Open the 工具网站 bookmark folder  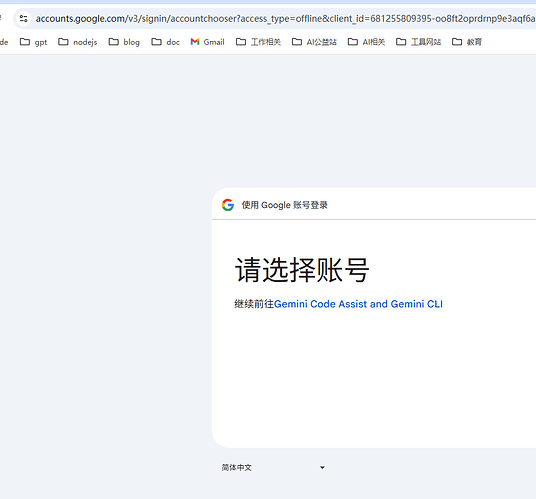pos(418,42)
